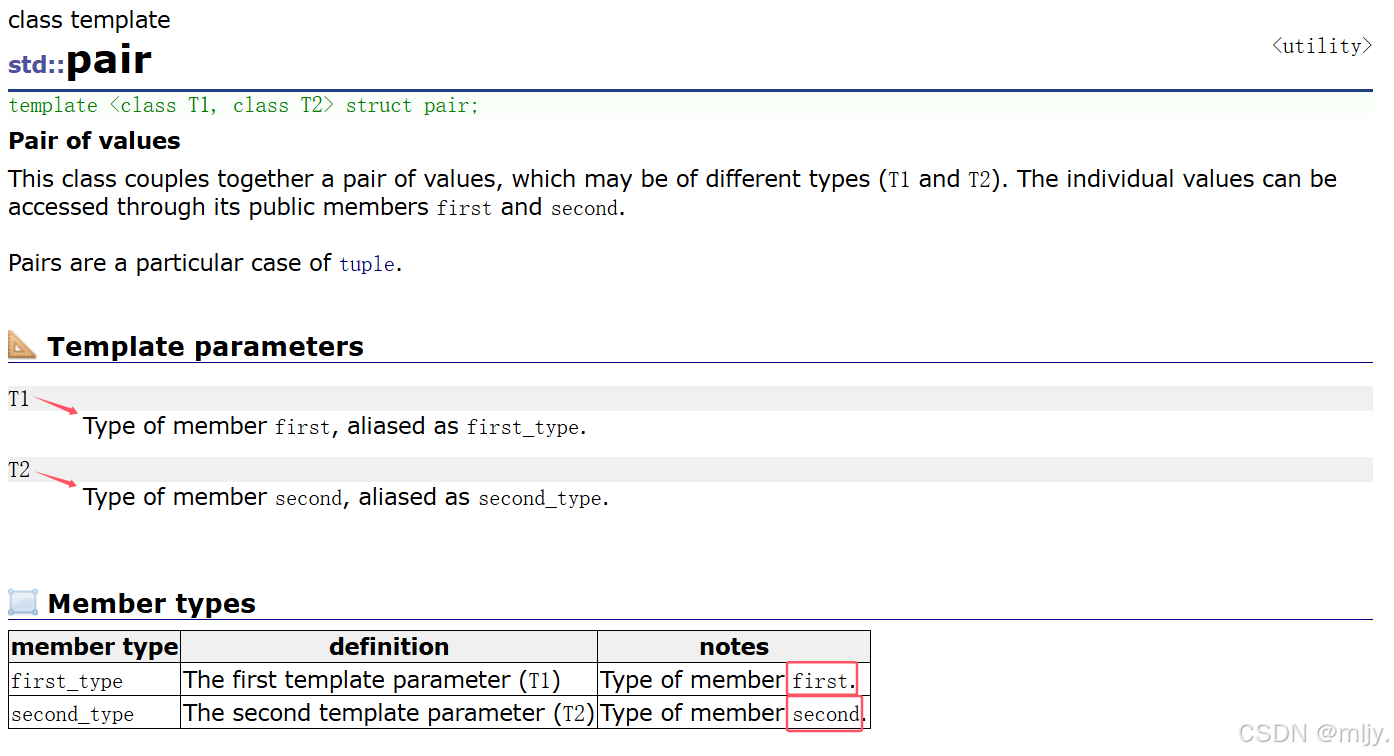Open the tuple reference link

pyautogui.click(x=367, y=265)
